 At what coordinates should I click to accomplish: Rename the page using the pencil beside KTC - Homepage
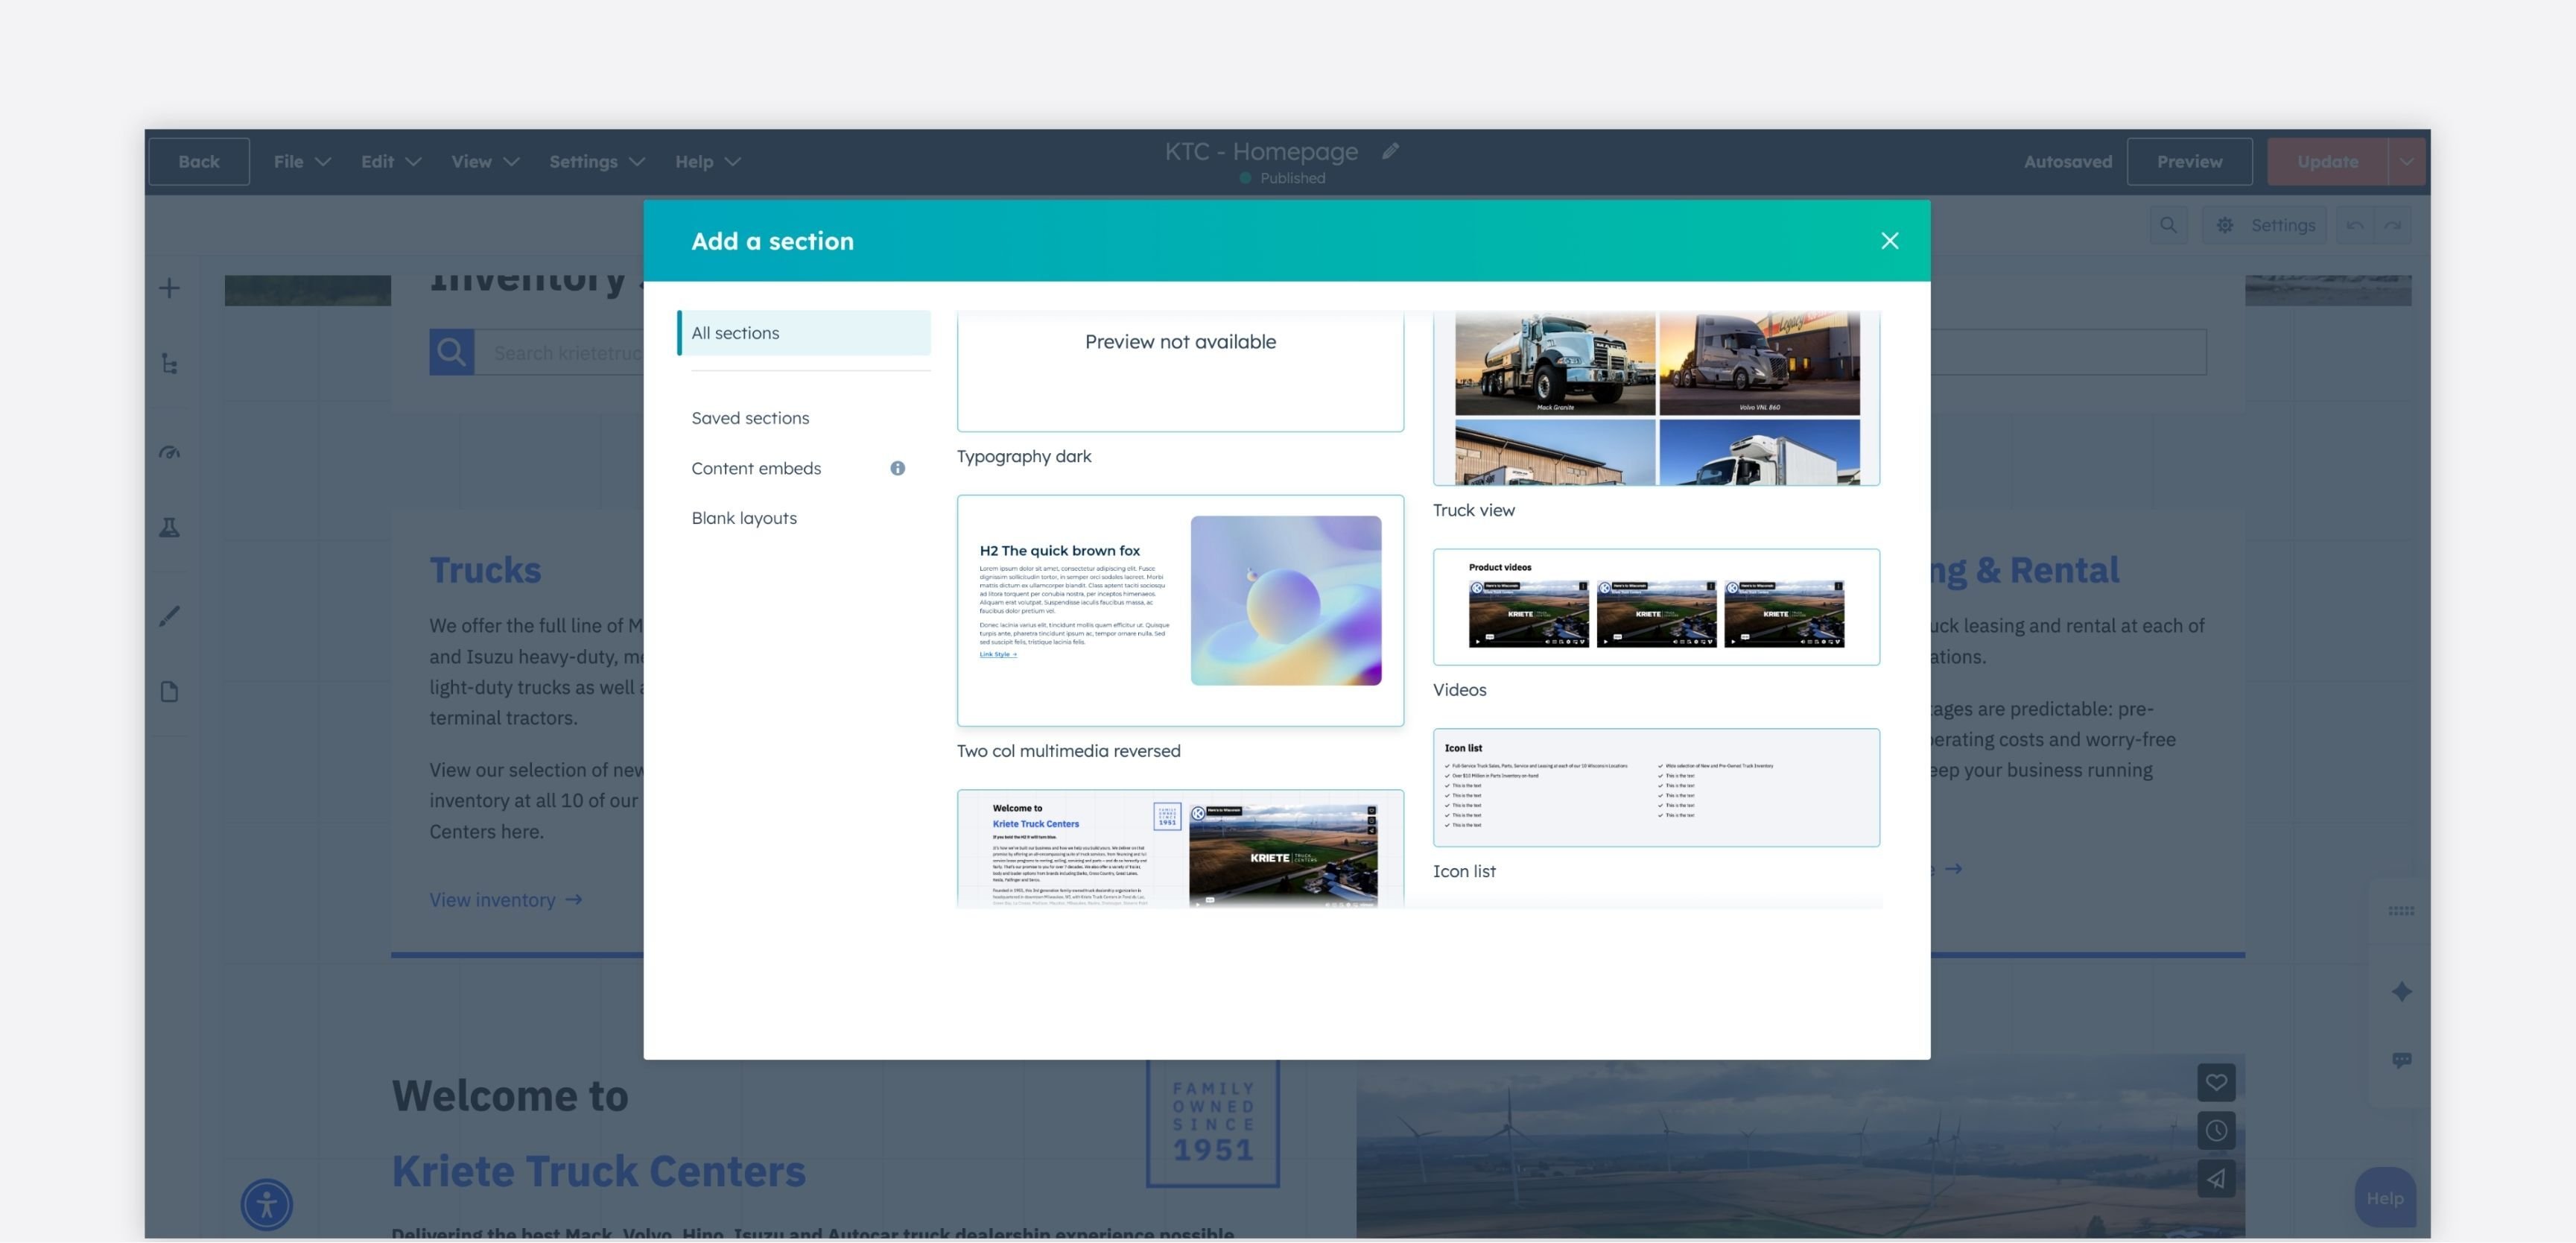click(x=1390, y=152)
